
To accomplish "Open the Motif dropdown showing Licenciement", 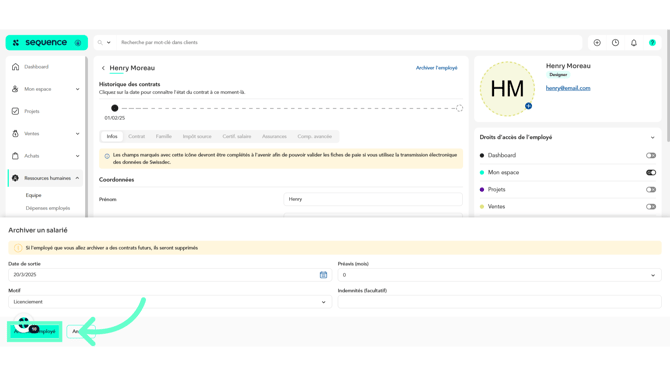I will click(x=170, y=302).
